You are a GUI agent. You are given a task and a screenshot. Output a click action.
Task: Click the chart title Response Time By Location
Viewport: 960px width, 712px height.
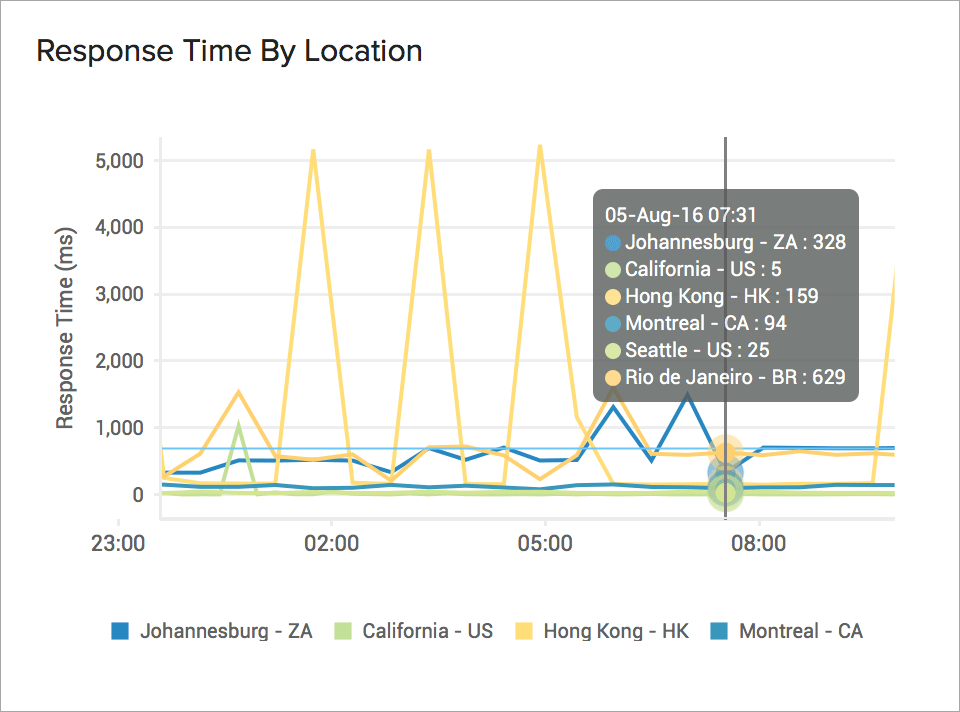pyautogui.click(x=229, y=51)
